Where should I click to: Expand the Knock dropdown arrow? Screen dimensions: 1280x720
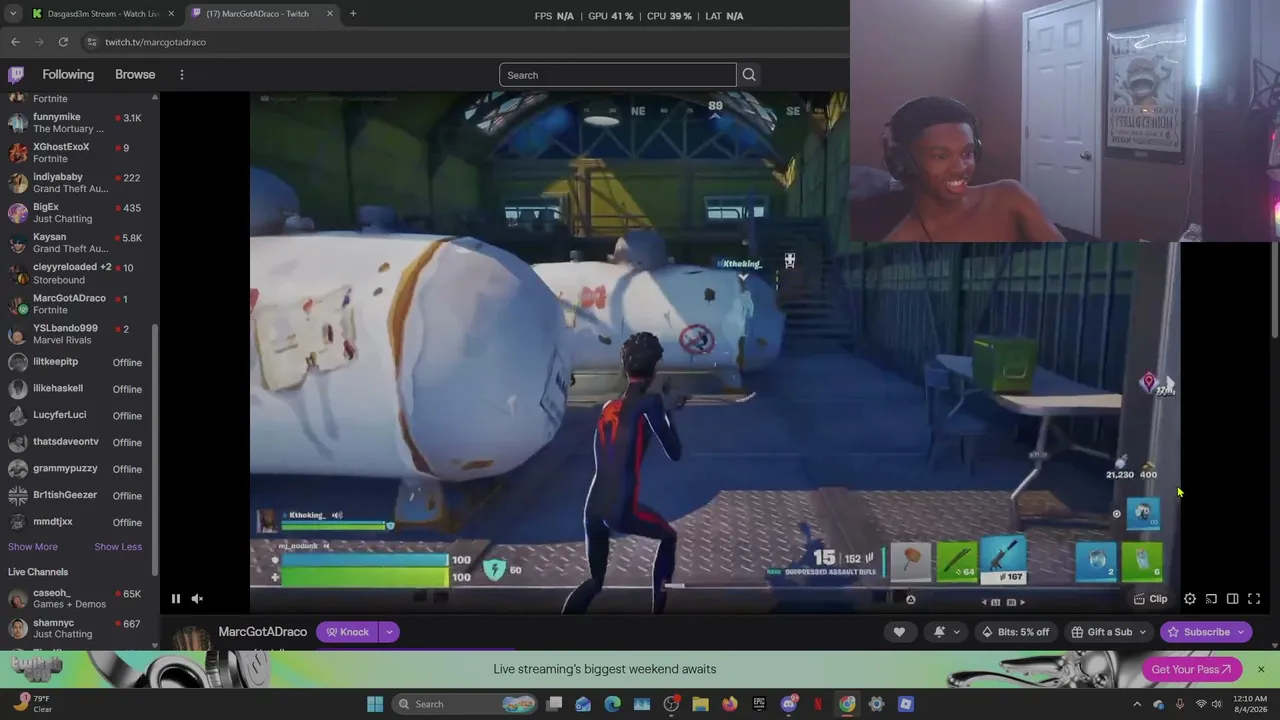click(389, 632)
